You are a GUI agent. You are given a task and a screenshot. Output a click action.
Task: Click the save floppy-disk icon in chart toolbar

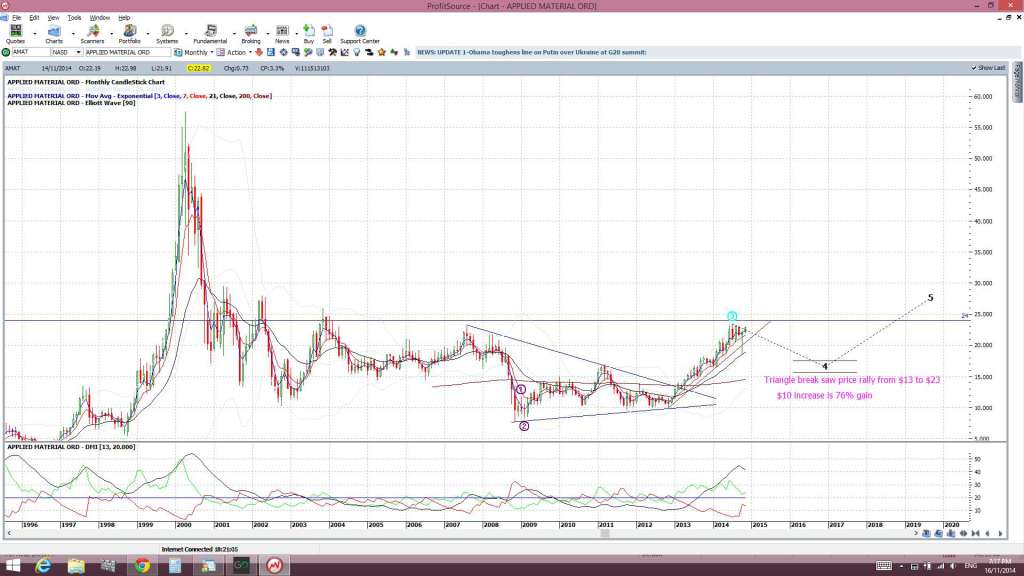pos(271,52)
